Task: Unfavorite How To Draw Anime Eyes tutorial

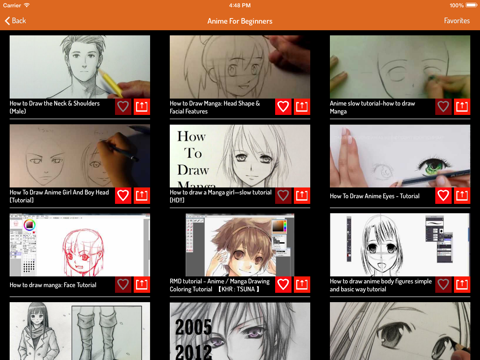Action: coord(443,196)
